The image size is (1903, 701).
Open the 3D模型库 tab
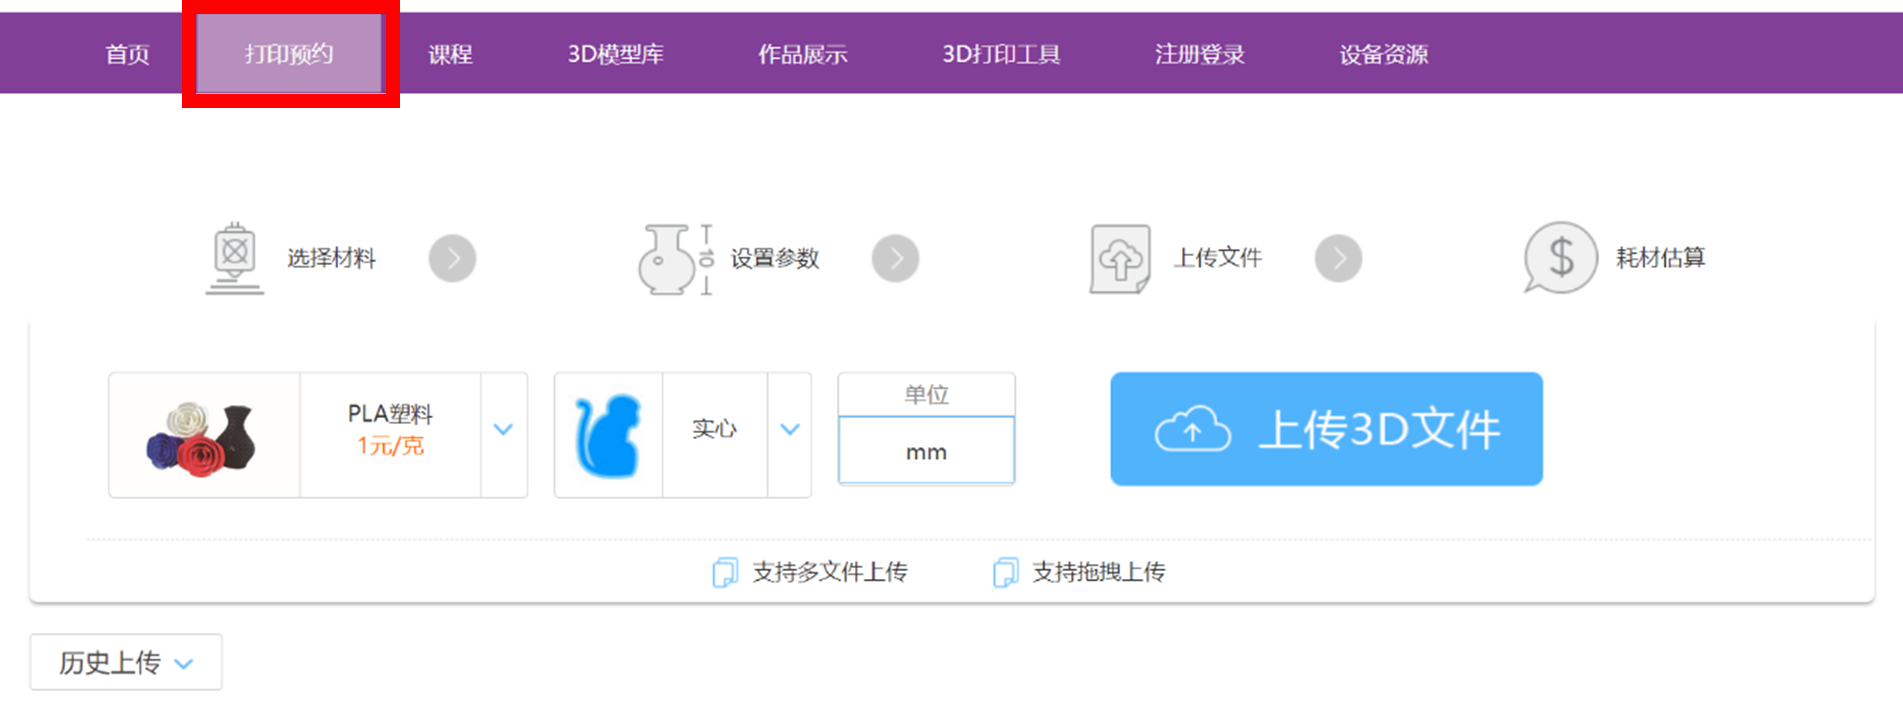point(615,54)
